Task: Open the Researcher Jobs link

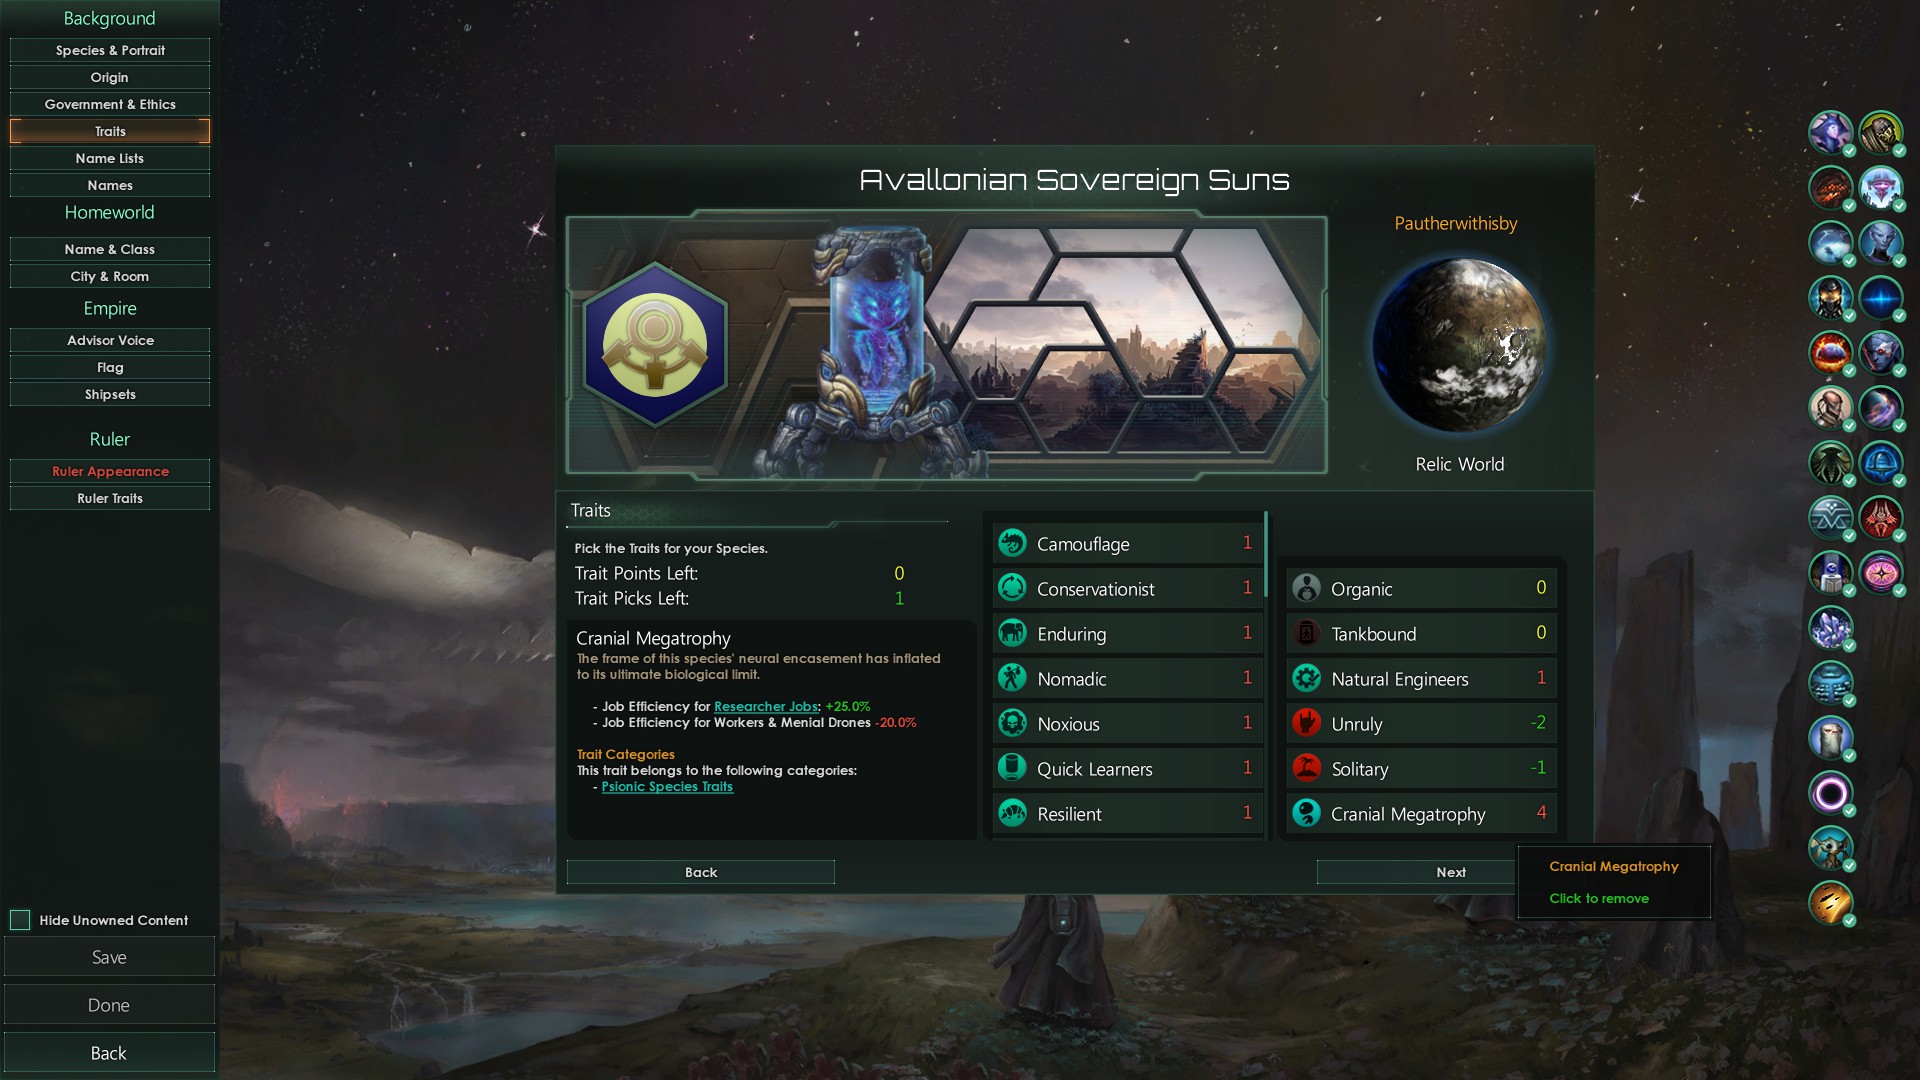Action: 766,706
